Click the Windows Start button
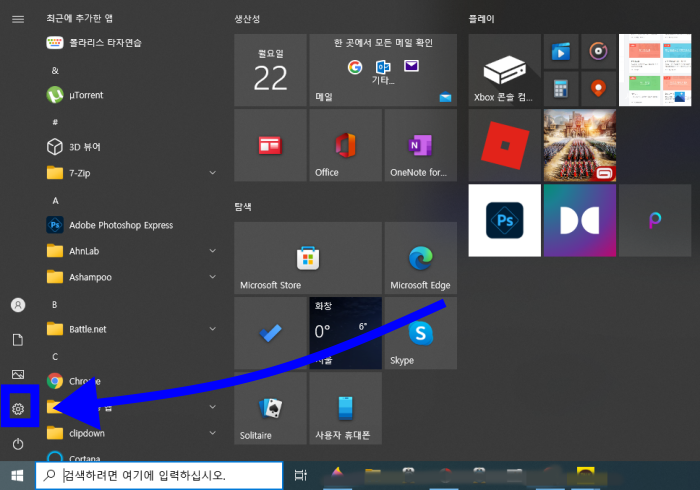The image size is (700, 490). (17, 476)
